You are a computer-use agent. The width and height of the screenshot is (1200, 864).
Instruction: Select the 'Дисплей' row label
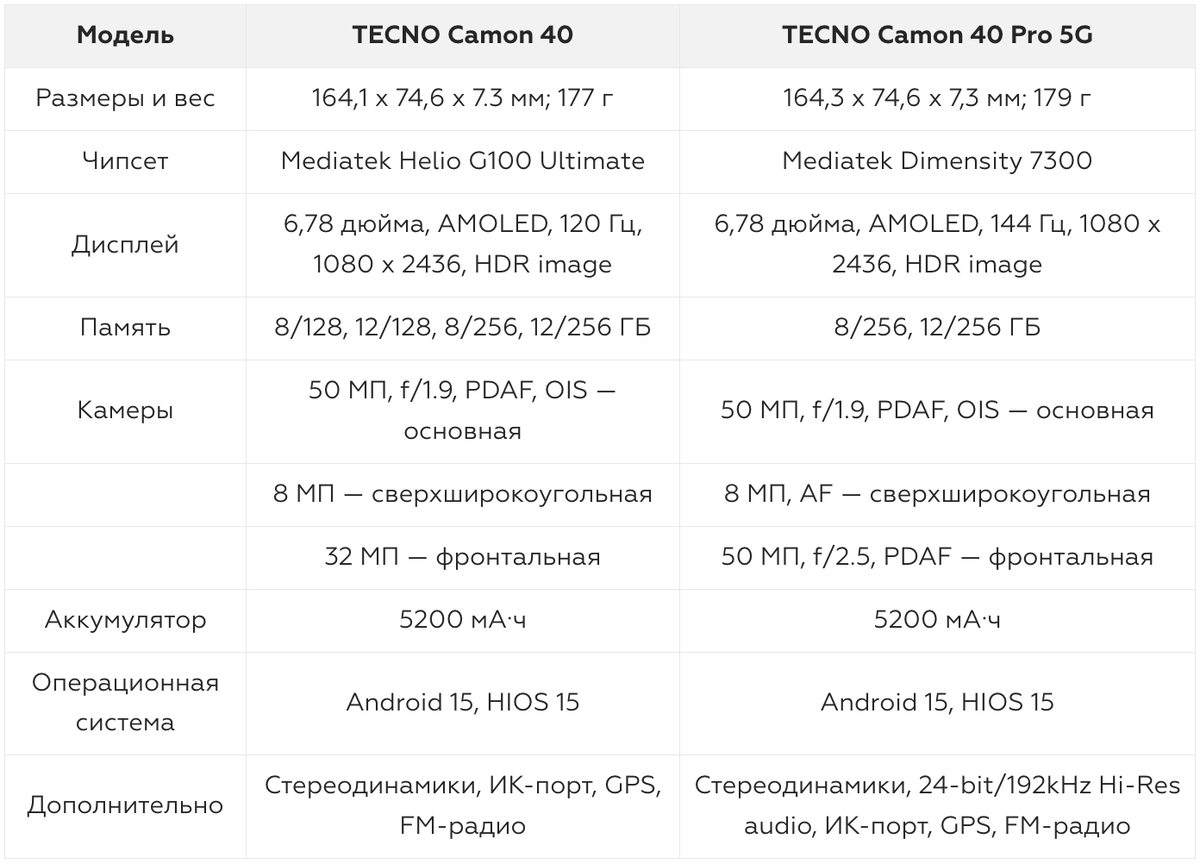pyautogui.click(x=125, y=245)
